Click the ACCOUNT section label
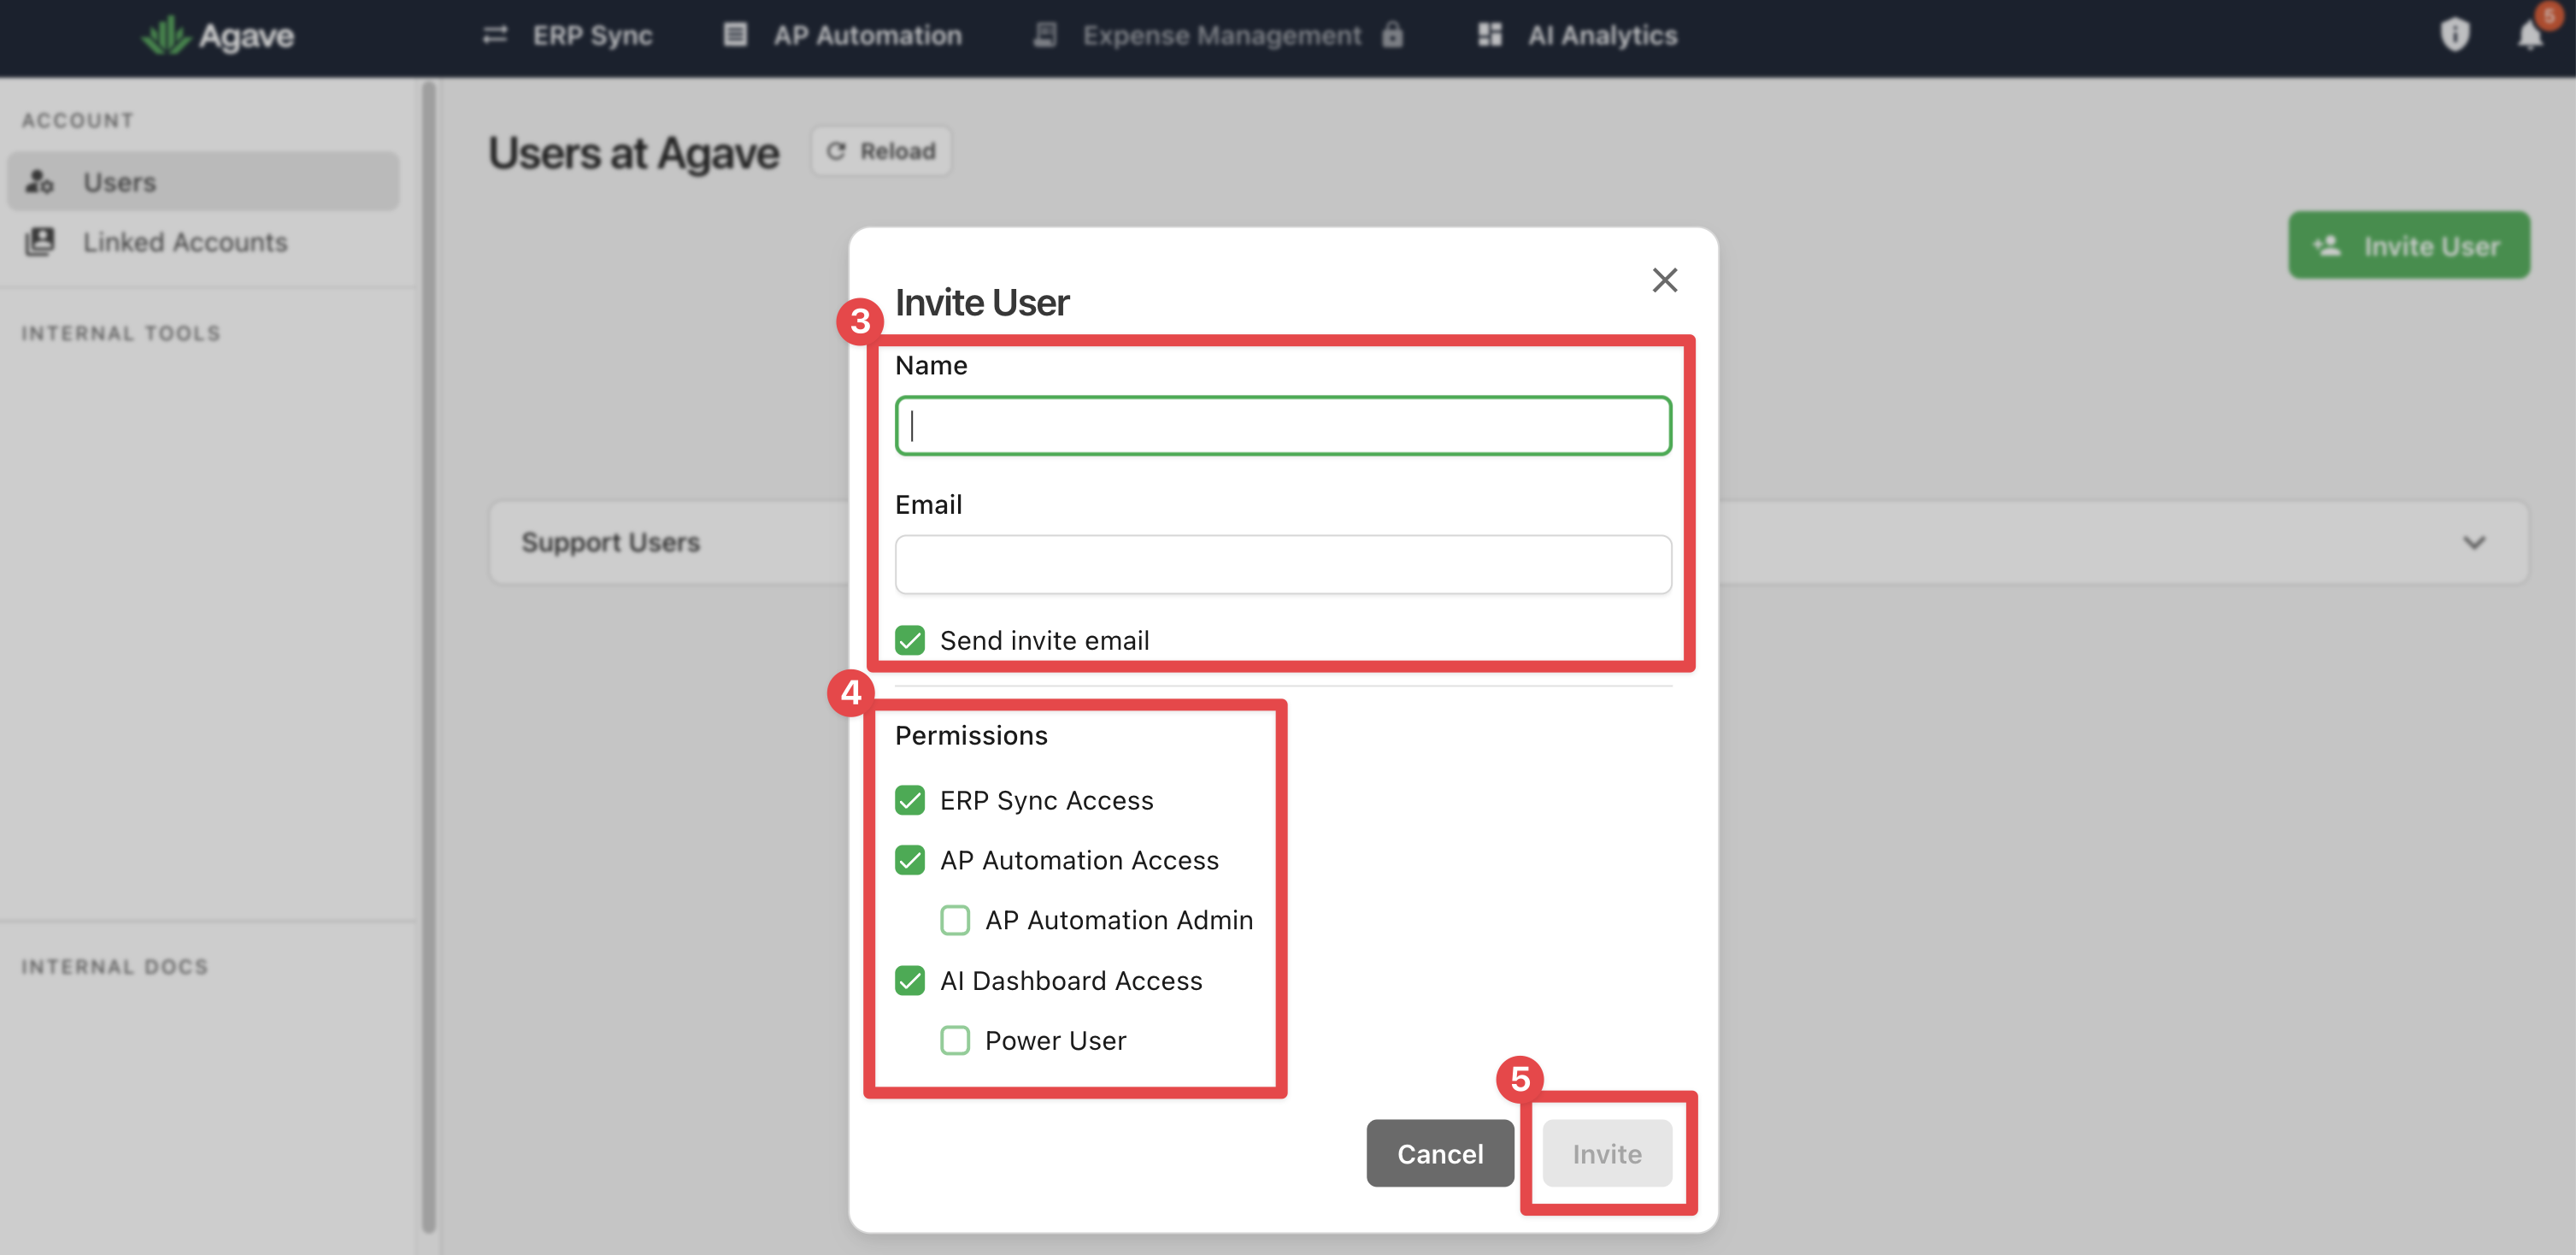Screen dimensions: 2576x1255 tap(78, 120)
